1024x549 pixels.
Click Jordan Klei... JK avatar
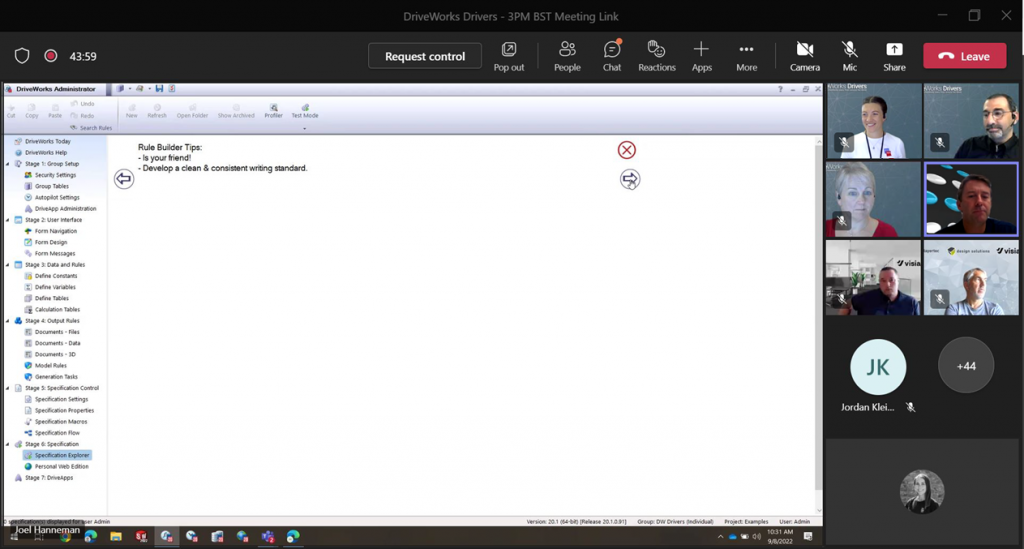878,366
